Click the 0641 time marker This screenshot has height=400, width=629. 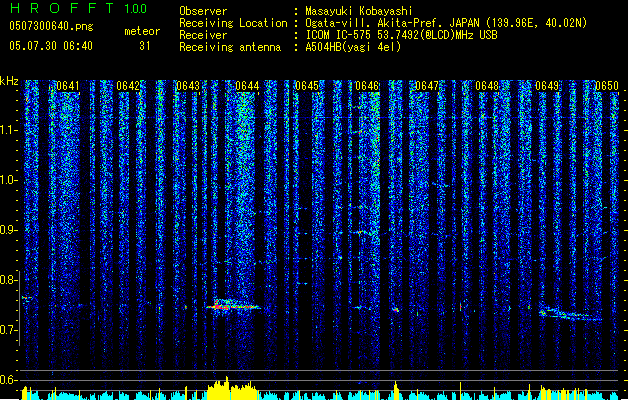coord(68,86)
